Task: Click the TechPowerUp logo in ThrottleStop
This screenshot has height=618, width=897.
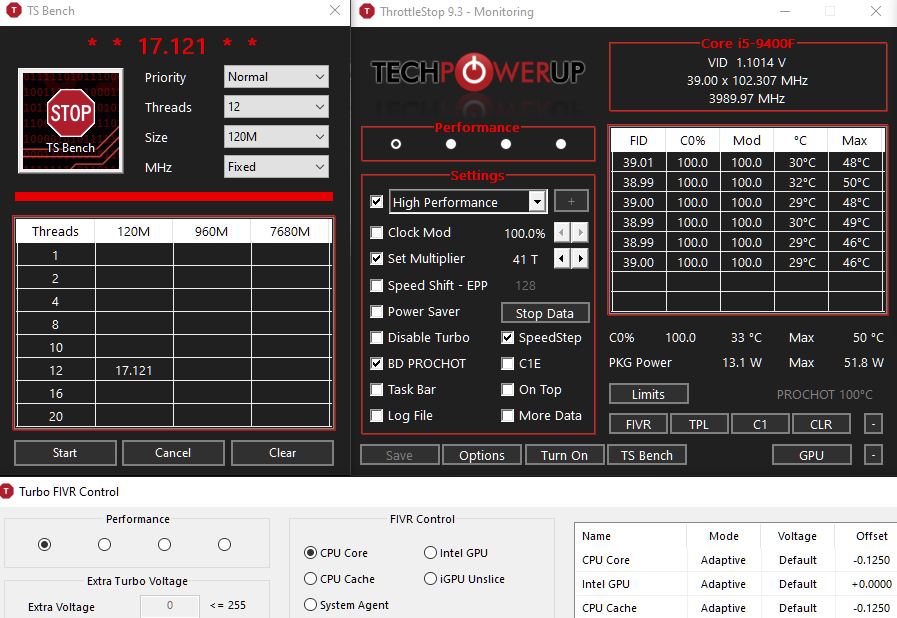Action: pyautogui.click(x=478, y=72)
